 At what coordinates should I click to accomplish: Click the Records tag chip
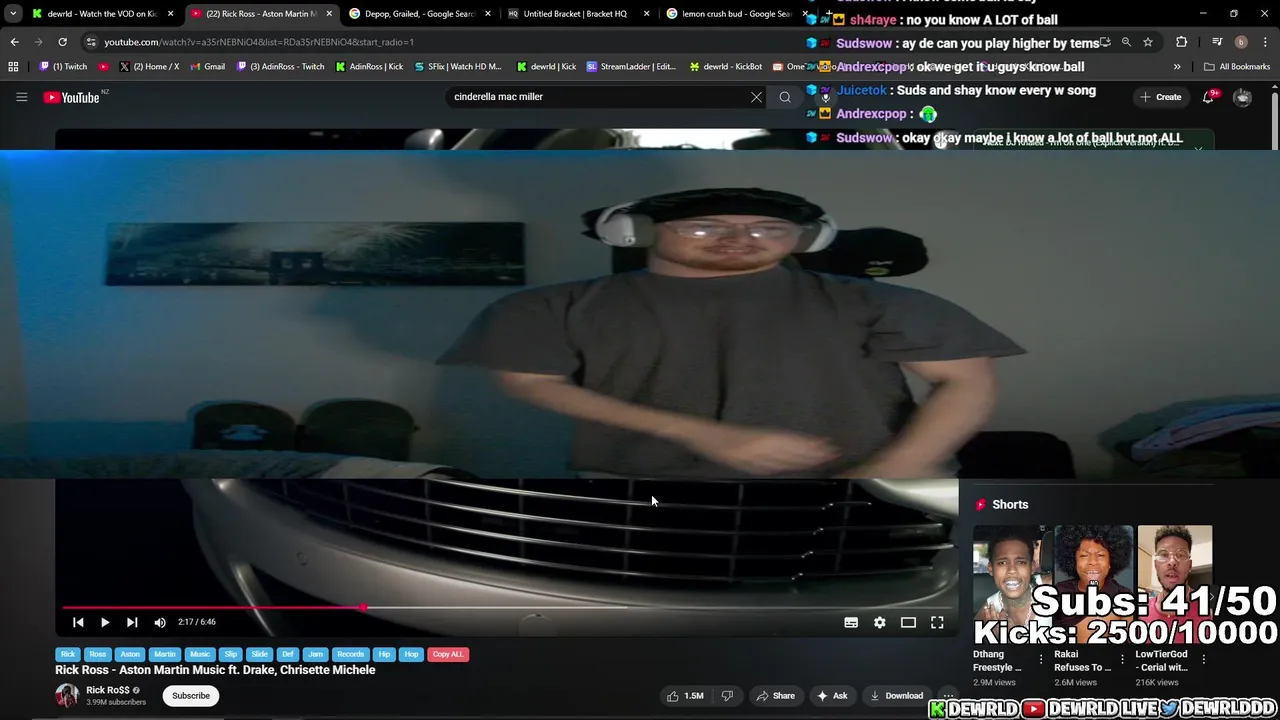tap(350, 654)
